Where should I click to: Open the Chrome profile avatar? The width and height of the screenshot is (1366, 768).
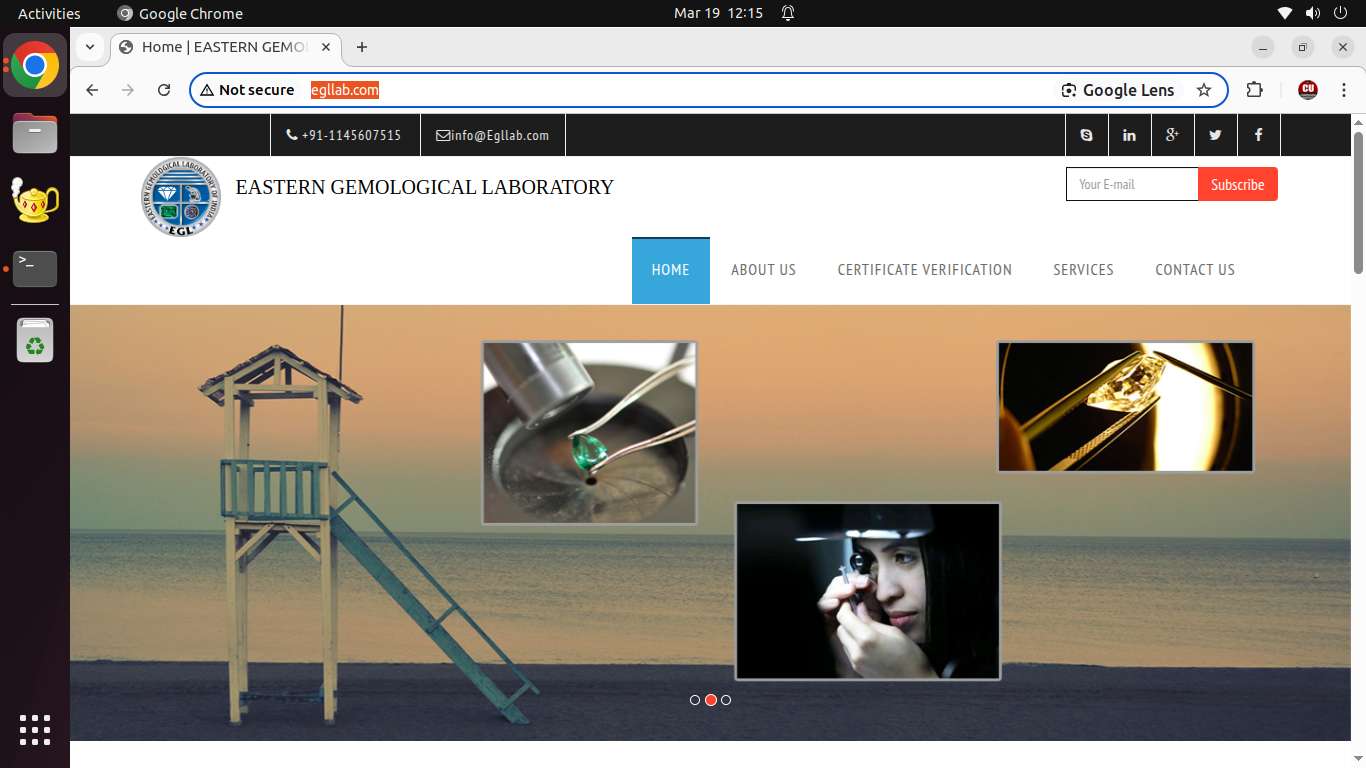tap(1308, 90)
